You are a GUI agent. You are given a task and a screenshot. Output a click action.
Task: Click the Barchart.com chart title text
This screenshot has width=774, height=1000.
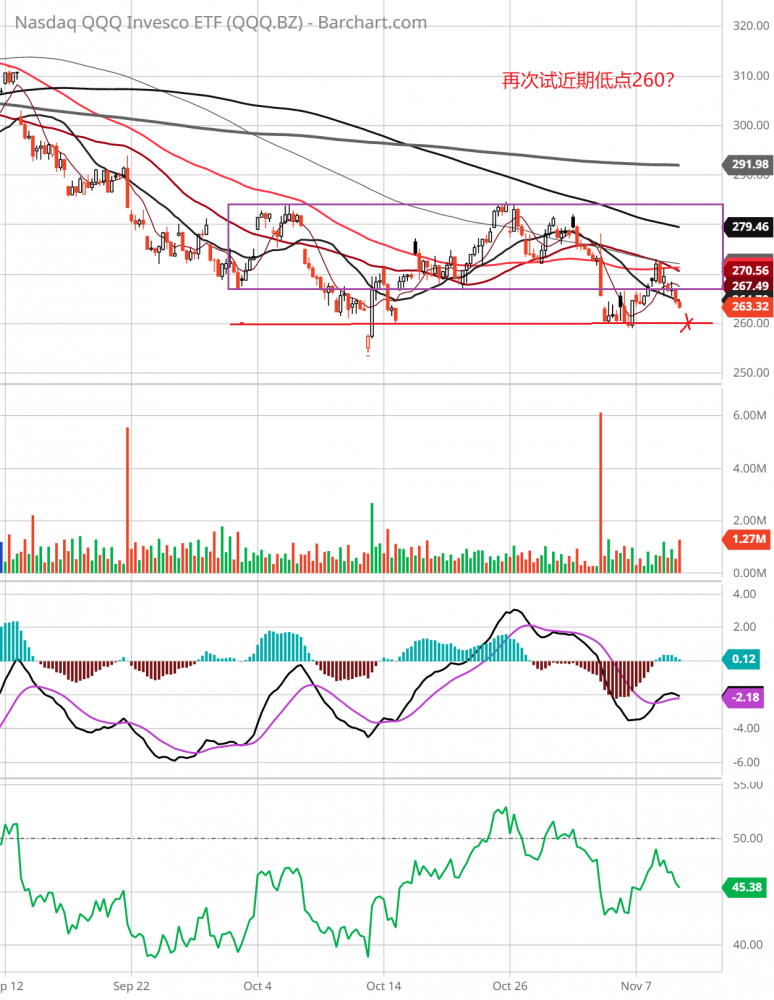[214, 22]
